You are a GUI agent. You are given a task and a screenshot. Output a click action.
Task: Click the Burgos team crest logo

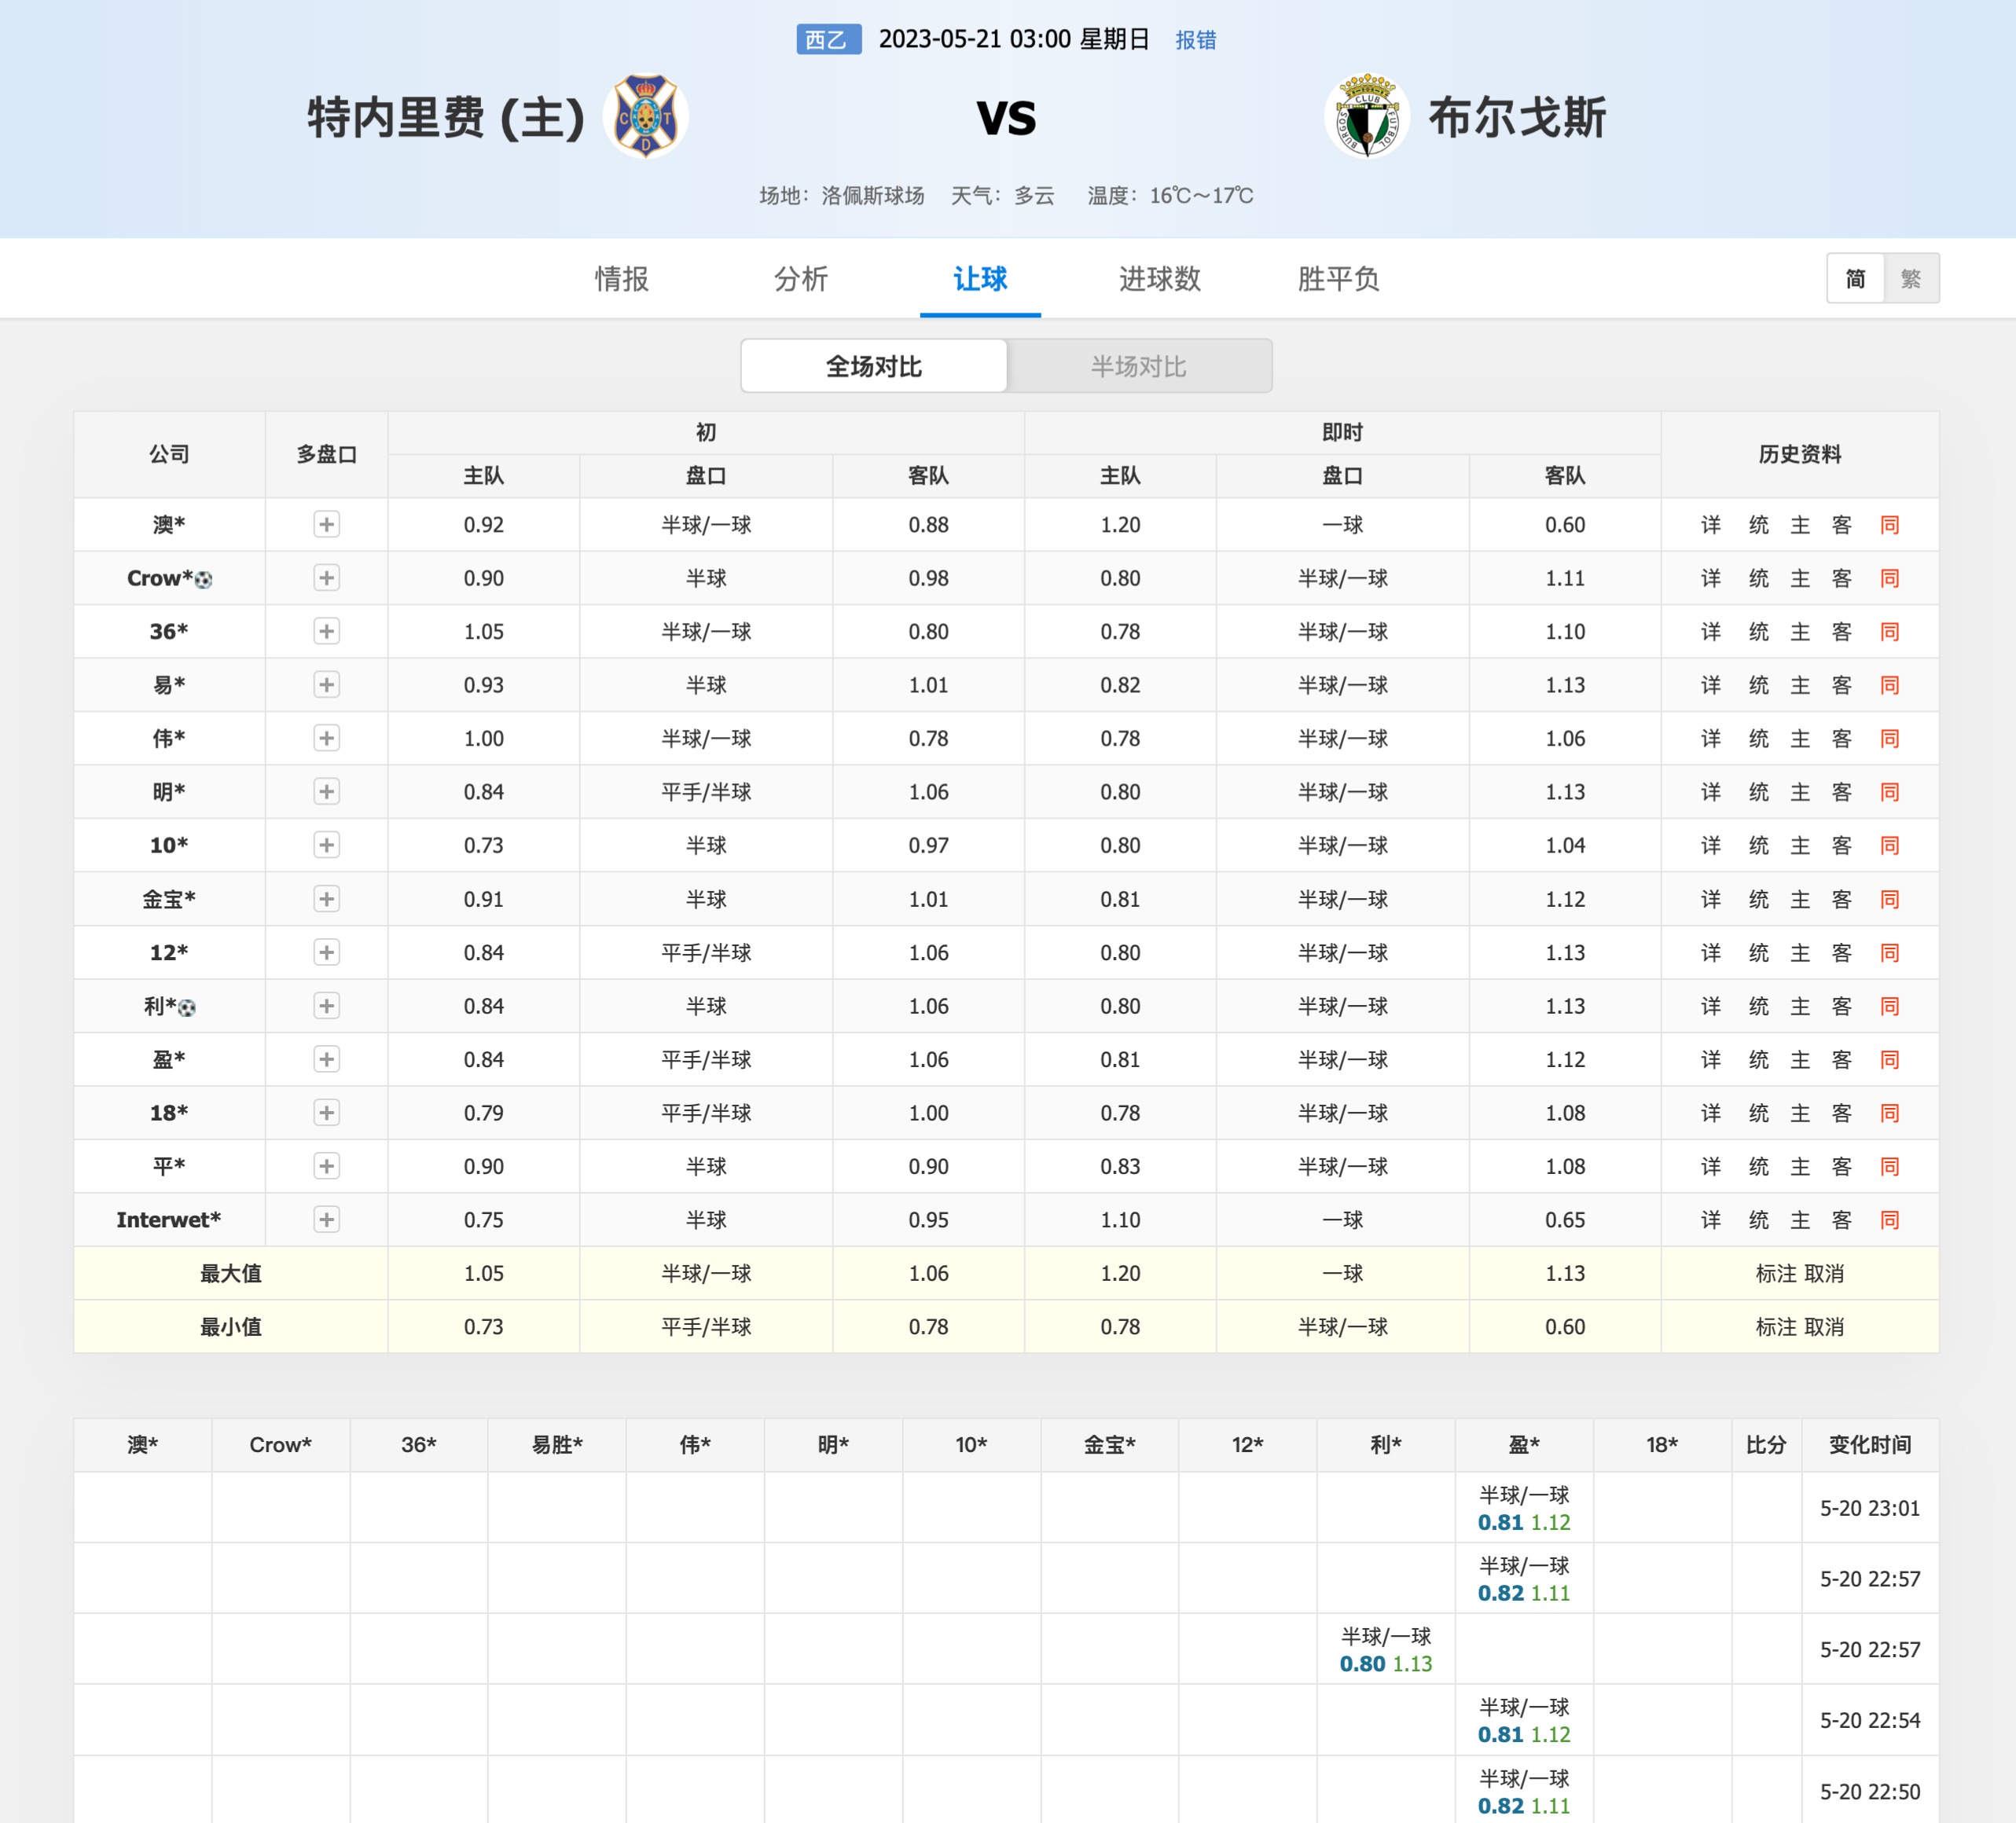[x=1366, y=116]
